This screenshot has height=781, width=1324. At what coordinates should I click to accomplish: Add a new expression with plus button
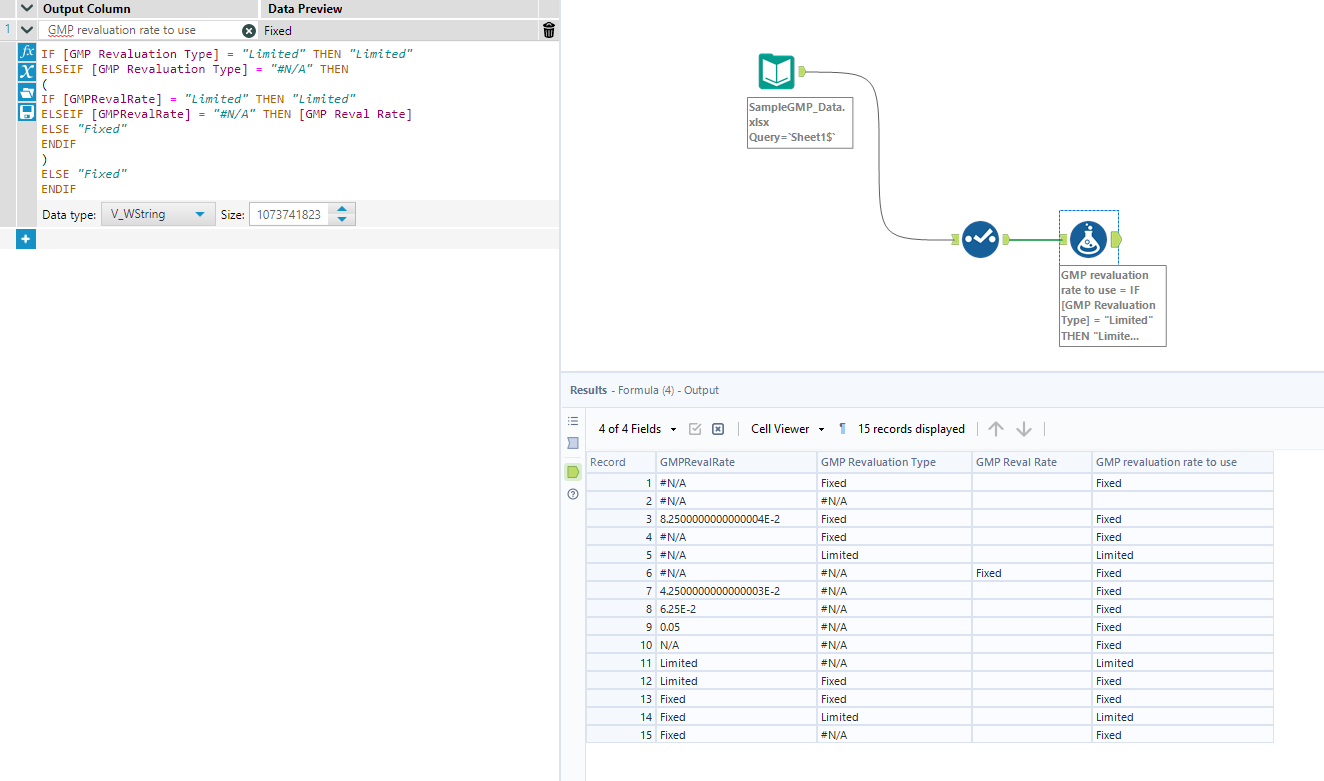point(25,239)
